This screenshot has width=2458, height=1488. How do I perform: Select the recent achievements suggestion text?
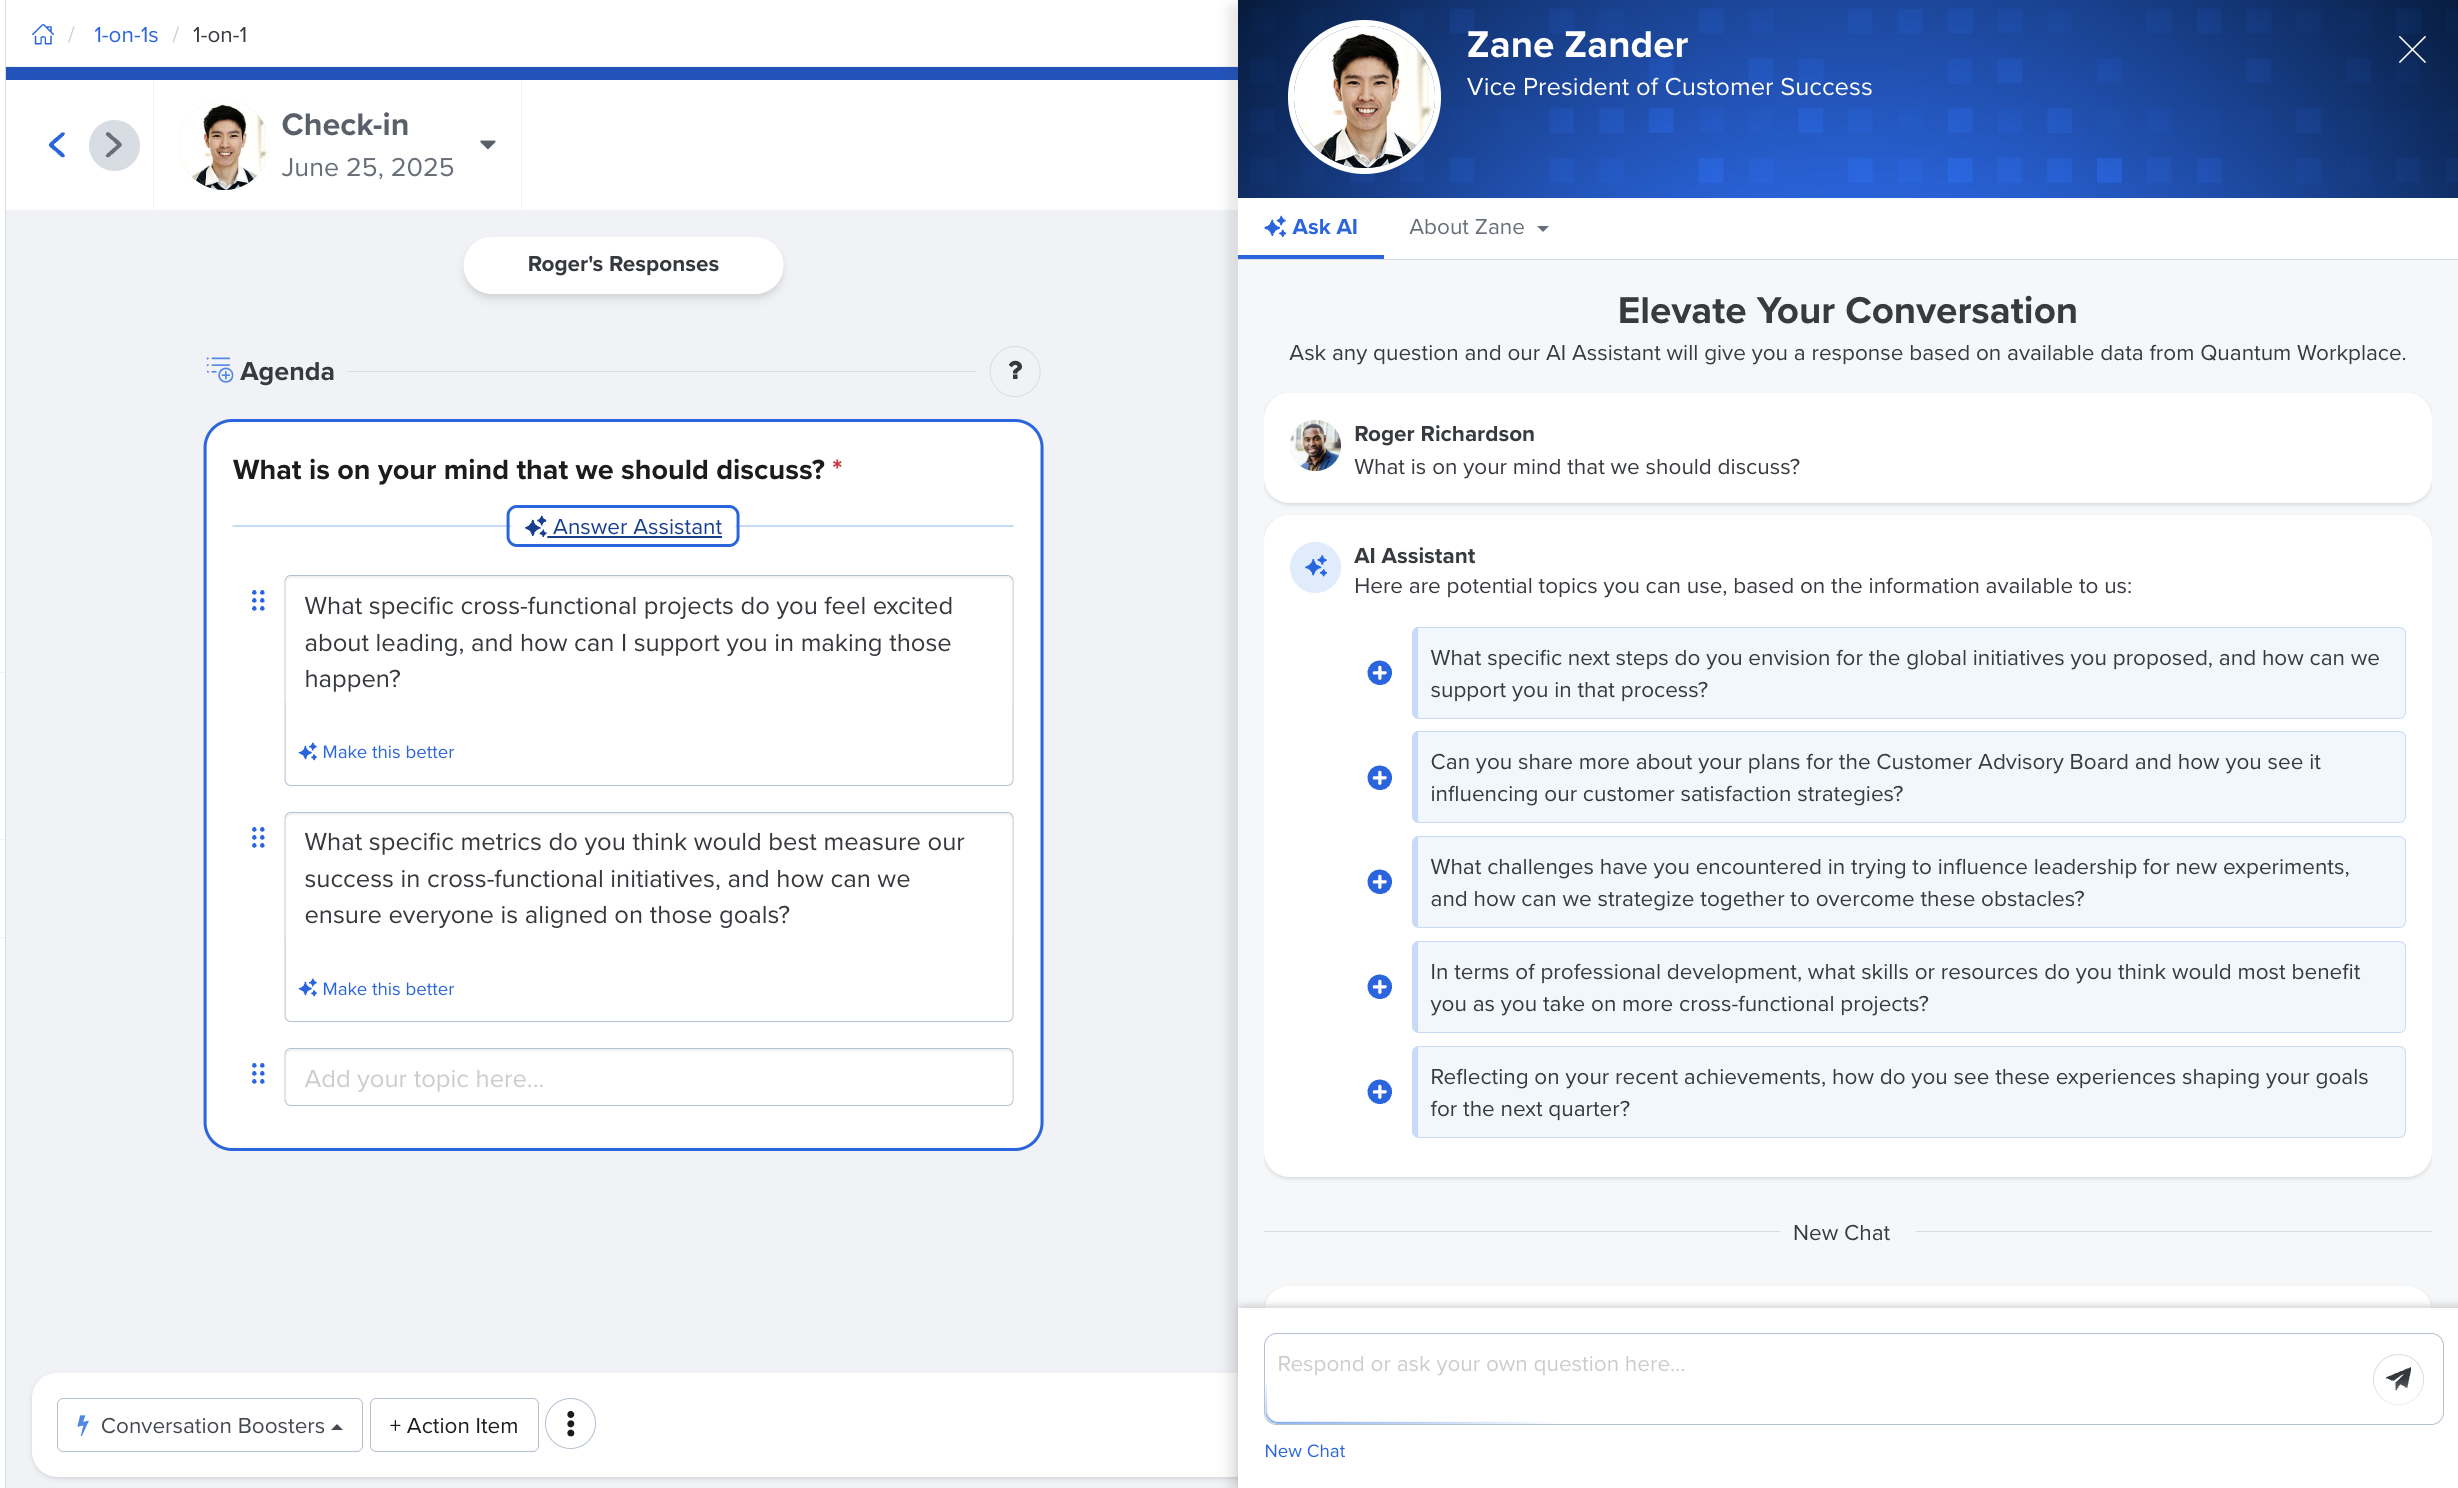point(1908,1092)
